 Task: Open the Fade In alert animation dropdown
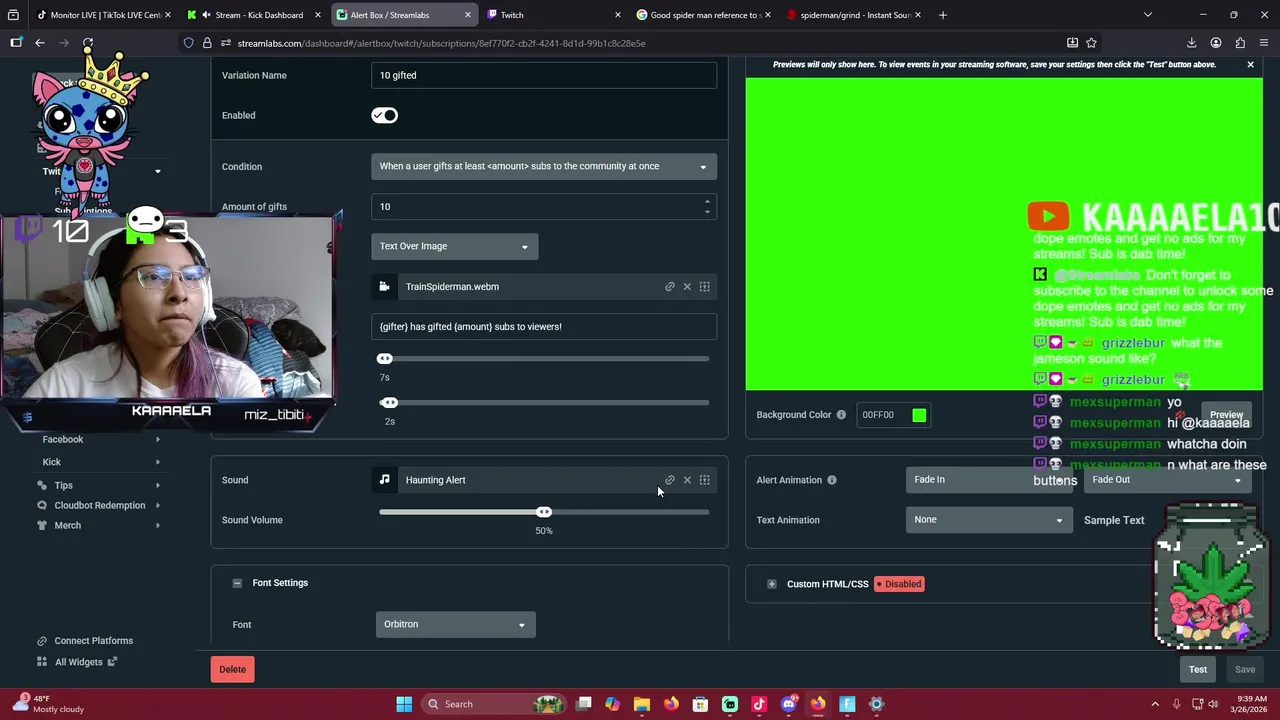pyautogui.click(x=989, y=479)
